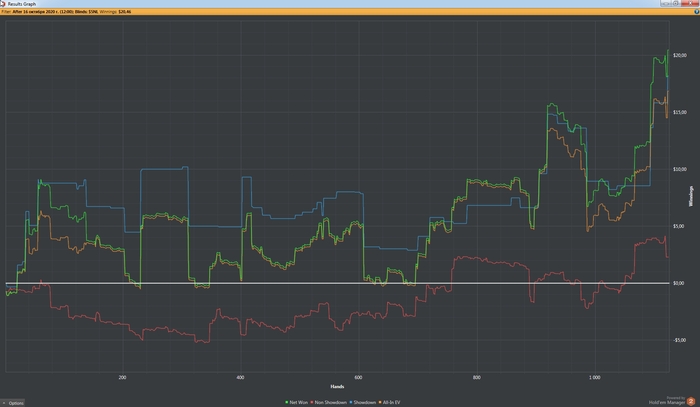
Task: Toggle the Showdown legend entry
Action: [x=362, y=403]
